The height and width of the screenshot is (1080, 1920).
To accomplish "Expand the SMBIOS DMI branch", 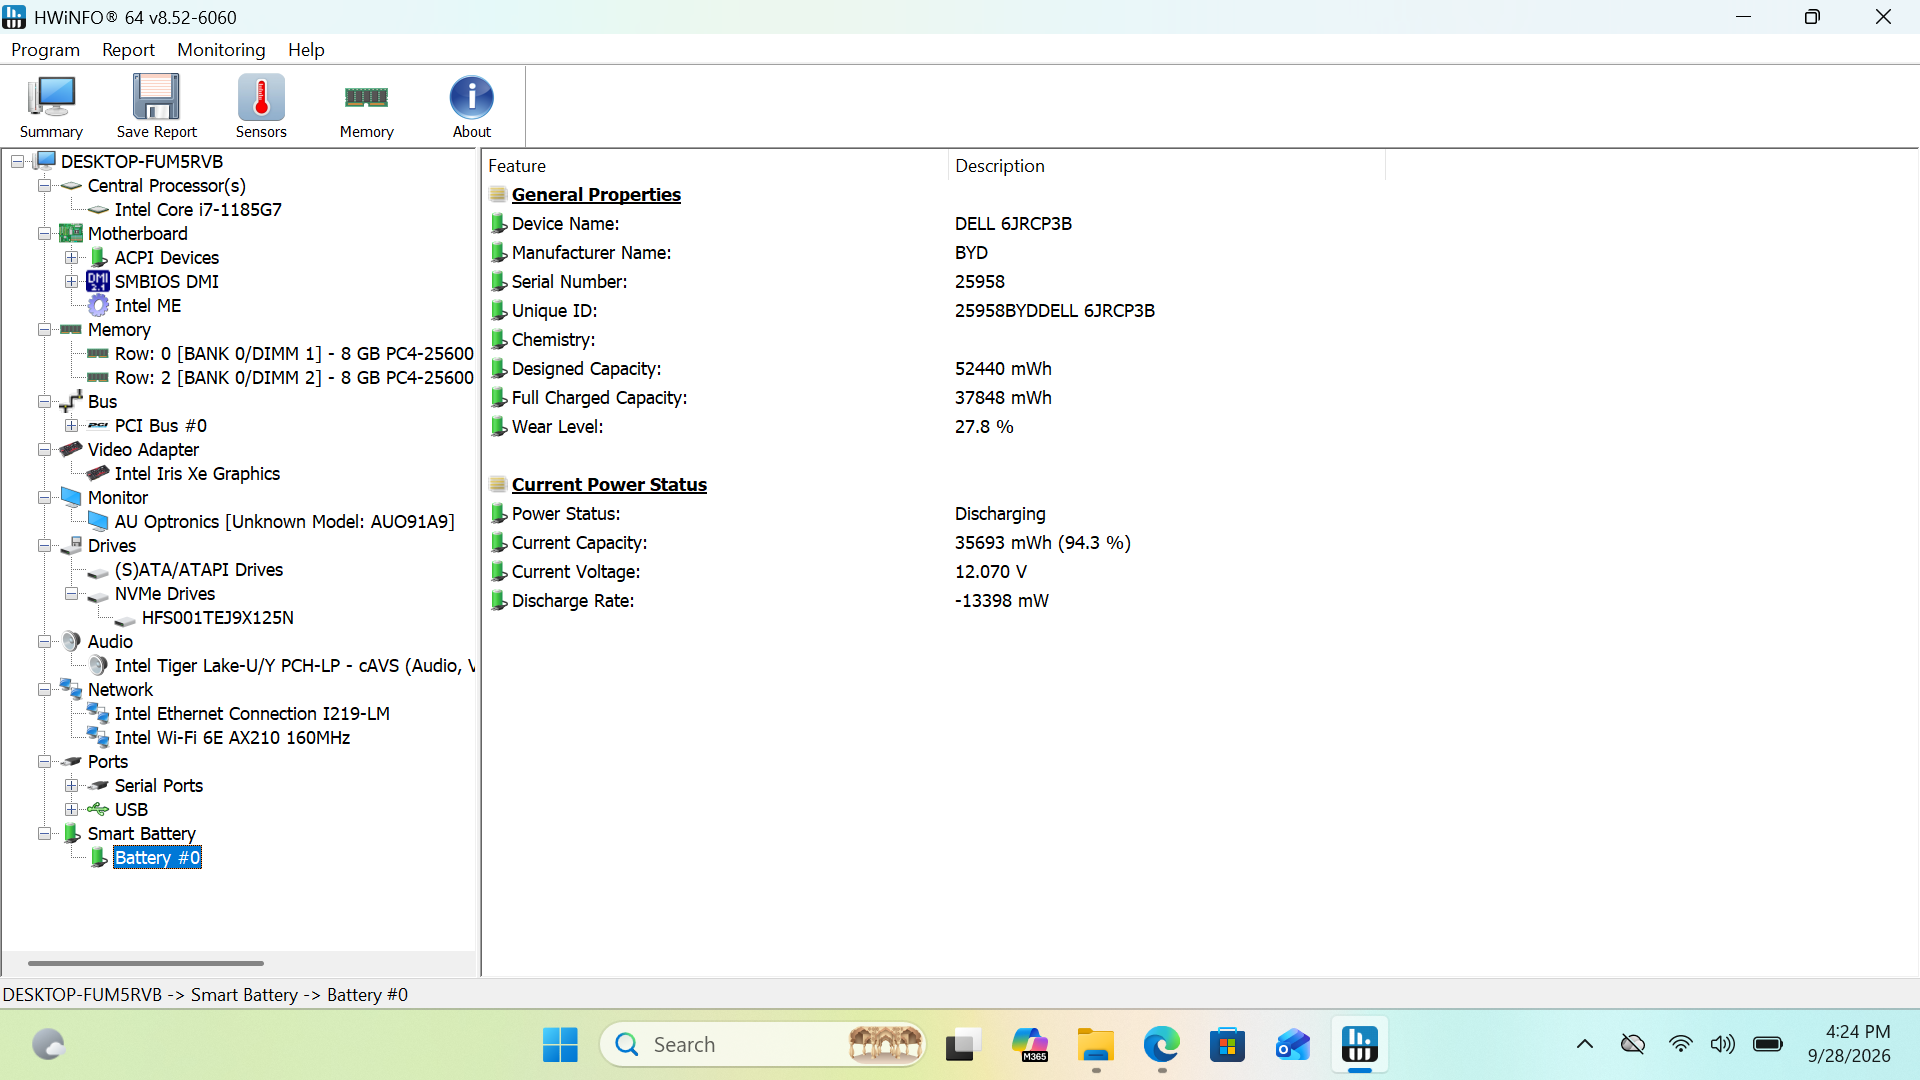I will (71, 282).
